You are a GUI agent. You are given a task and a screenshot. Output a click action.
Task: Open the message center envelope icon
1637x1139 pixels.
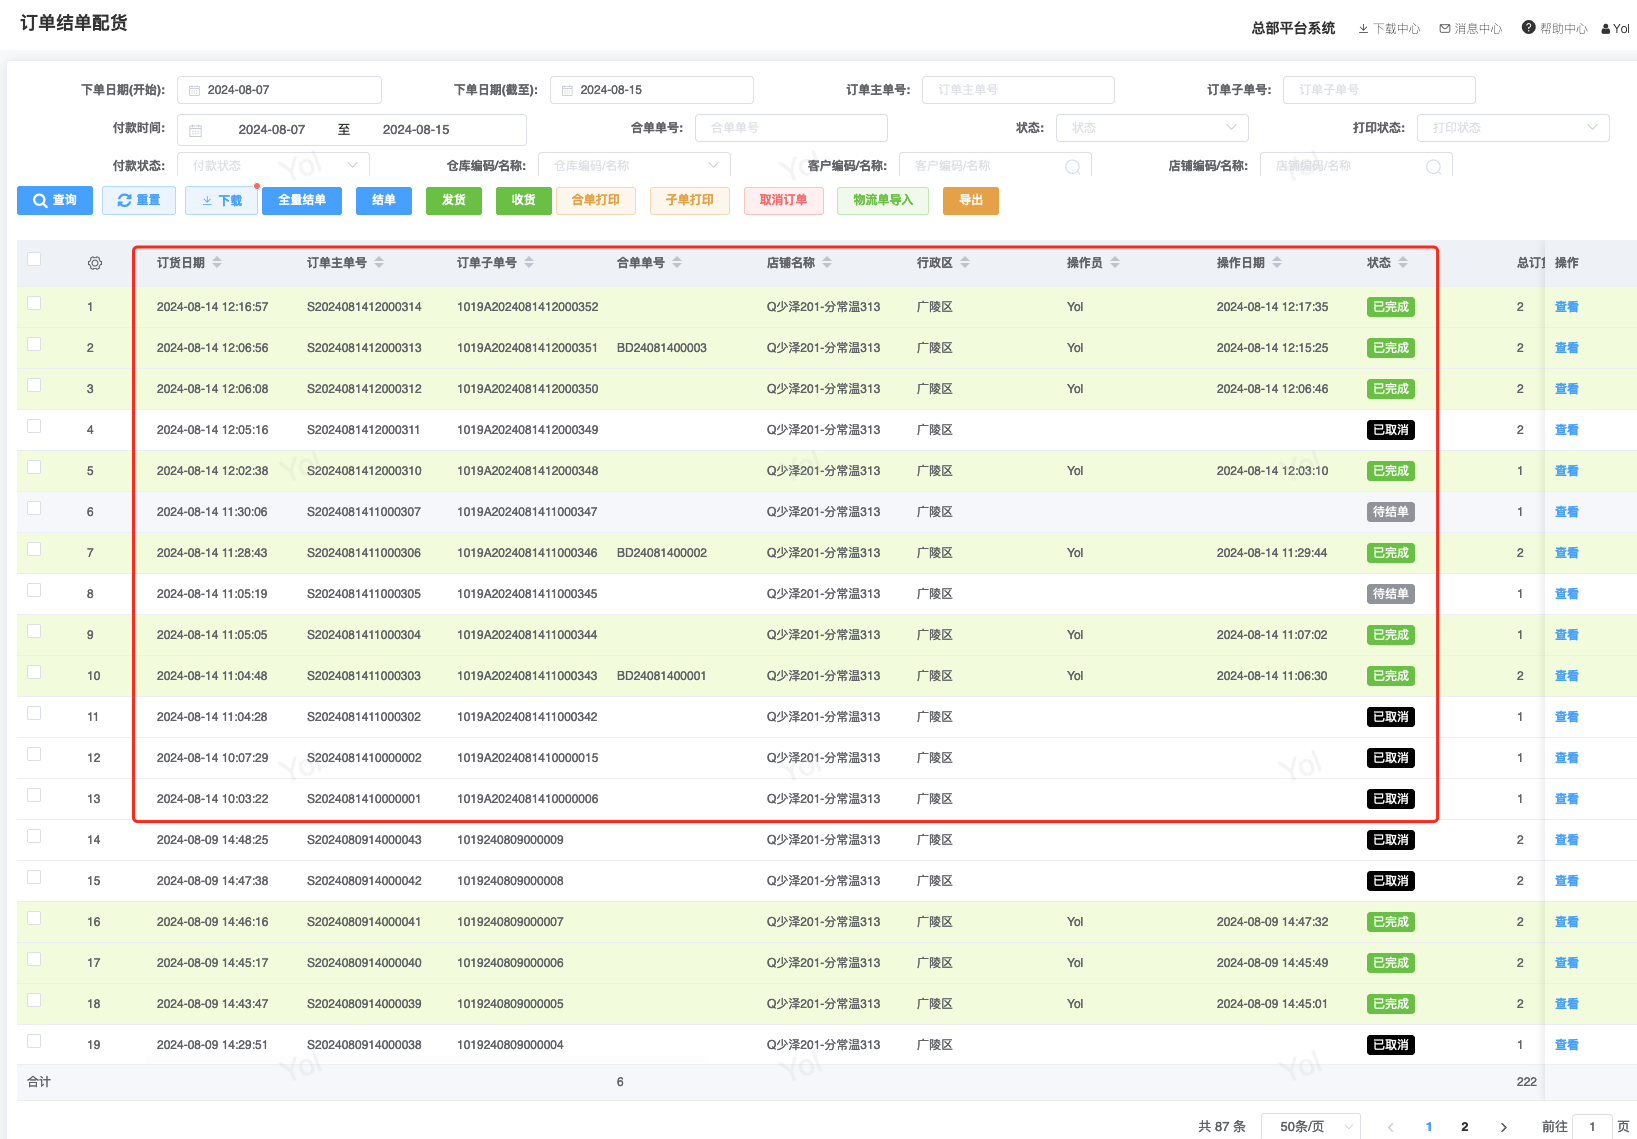1445,29
